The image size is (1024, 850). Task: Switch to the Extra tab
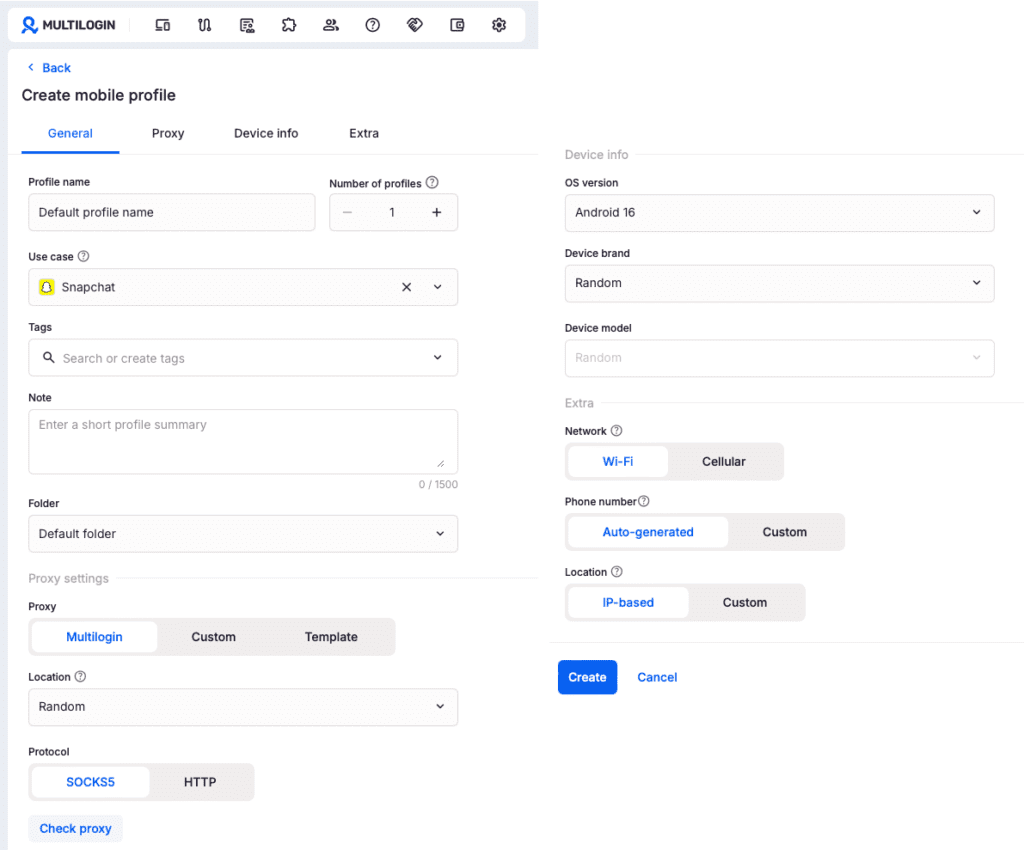tap(364, 133)
